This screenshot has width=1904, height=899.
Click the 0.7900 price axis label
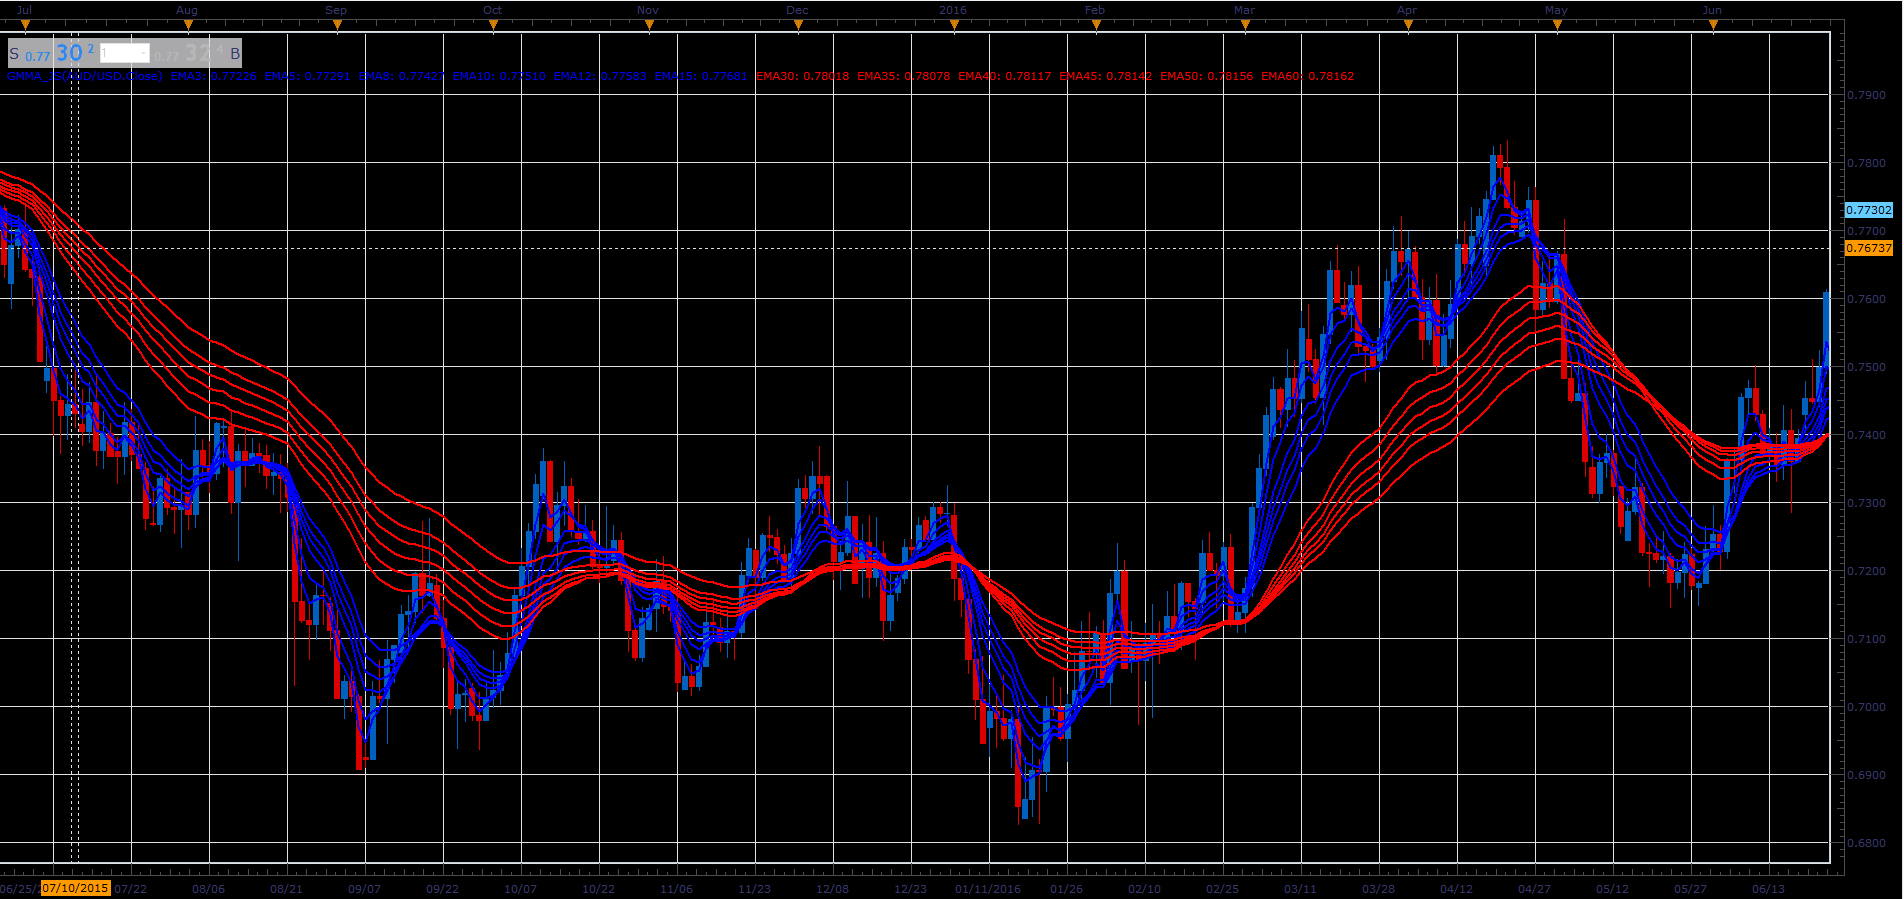click(x=1866, y=95)
